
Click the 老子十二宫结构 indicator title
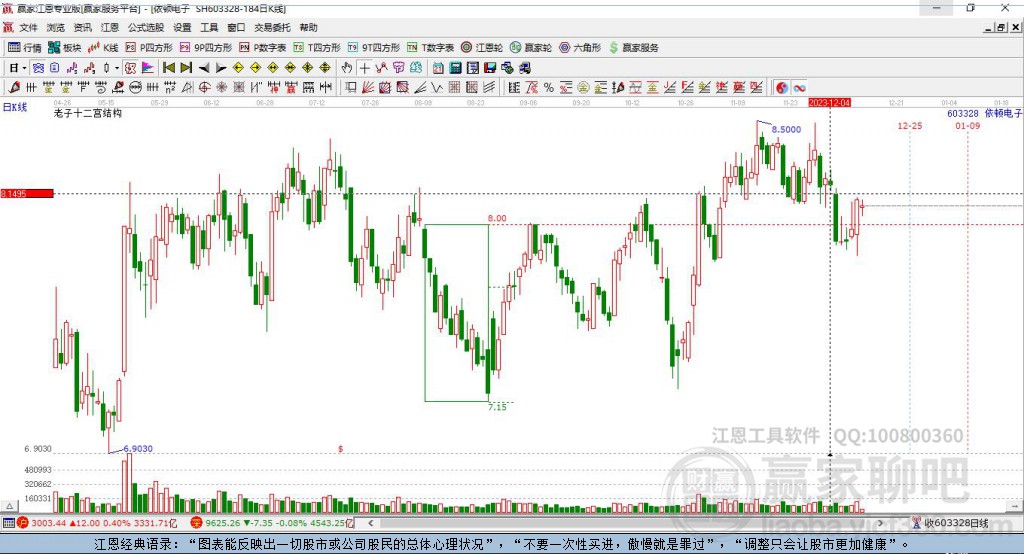coord(88,113)
